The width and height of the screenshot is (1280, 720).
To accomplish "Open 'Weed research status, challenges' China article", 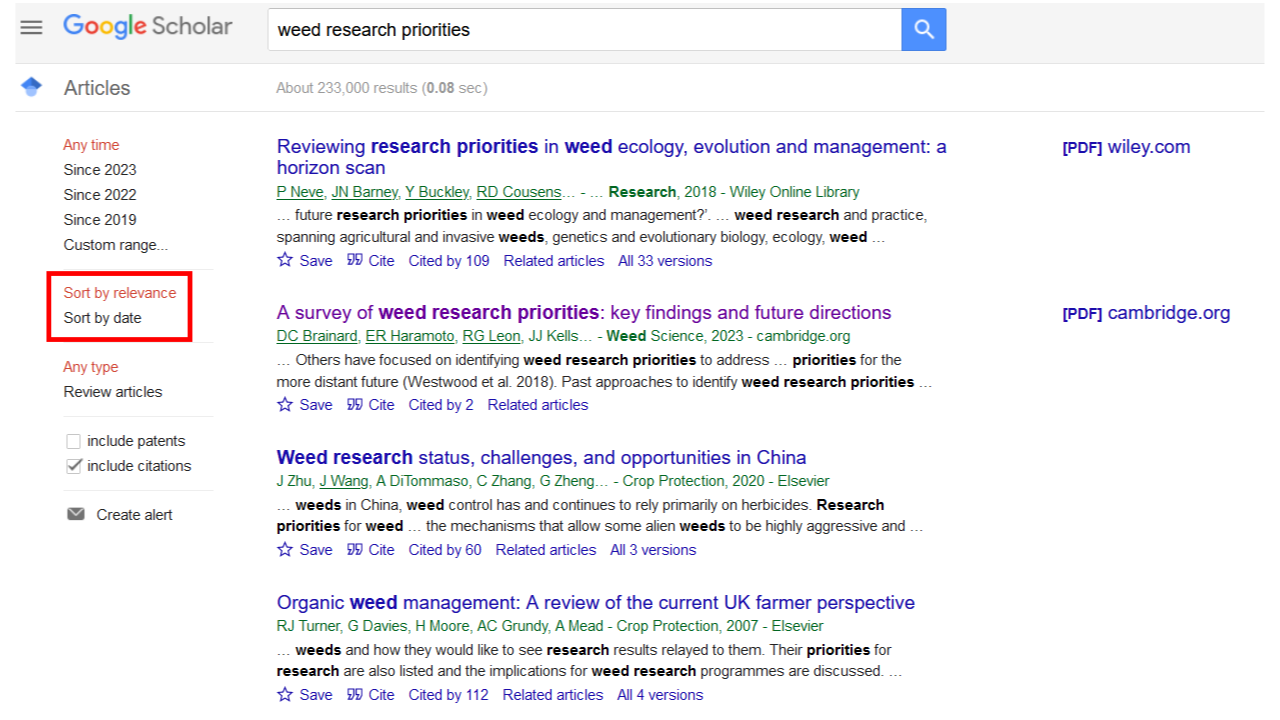I will point(541,458).
